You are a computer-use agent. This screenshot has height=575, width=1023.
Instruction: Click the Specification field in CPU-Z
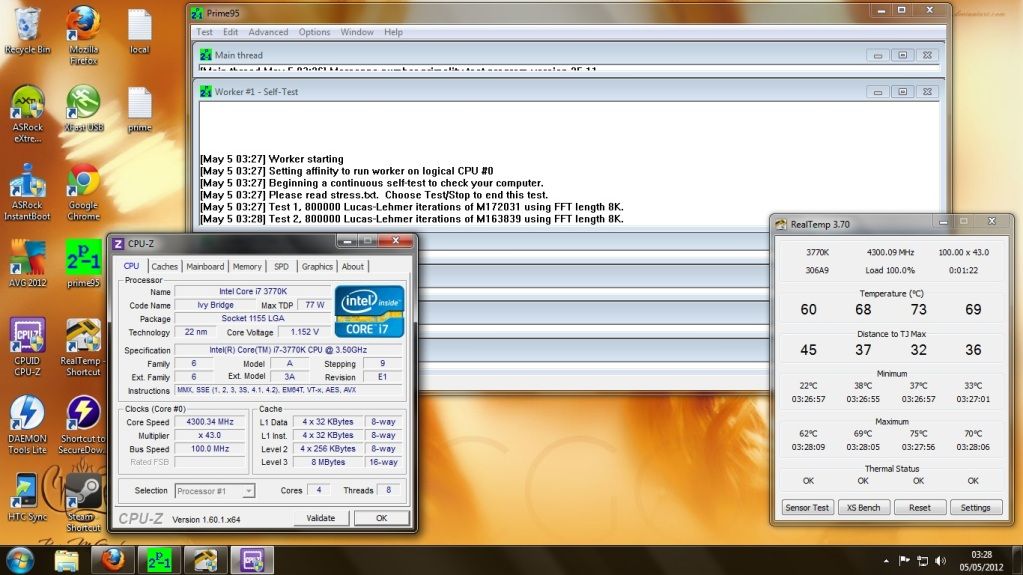(x=288, y=350)
